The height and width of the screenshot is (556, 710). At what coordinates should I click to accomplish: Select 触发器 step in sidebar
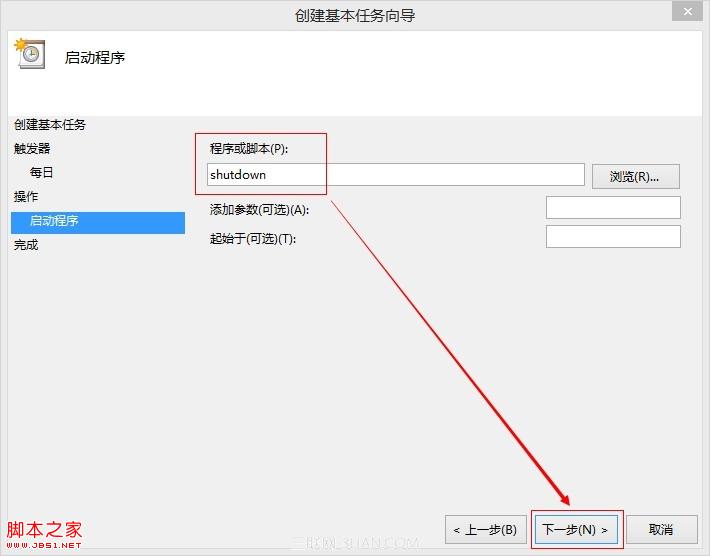pyautogui.click(x=32, y=149)
